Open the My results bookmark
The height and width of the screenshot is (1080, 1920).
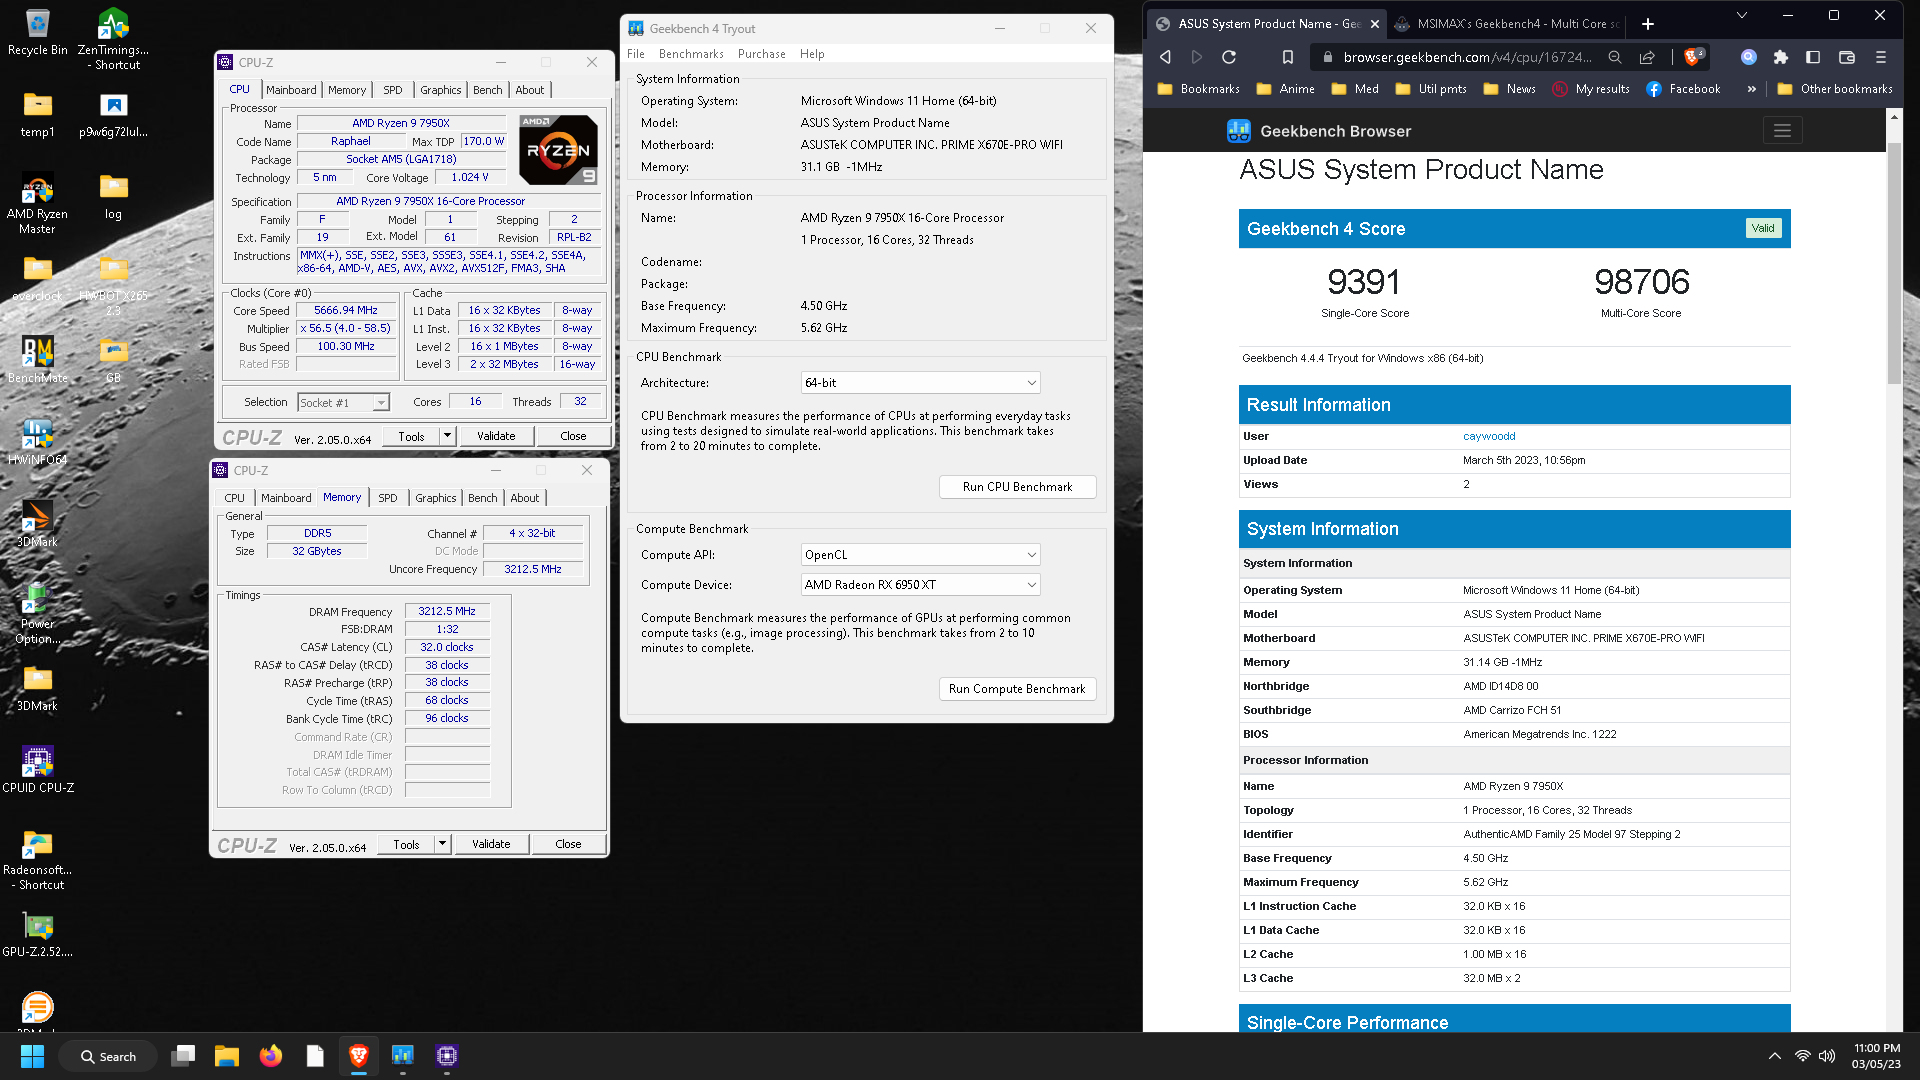click(x=1591, y=89)
